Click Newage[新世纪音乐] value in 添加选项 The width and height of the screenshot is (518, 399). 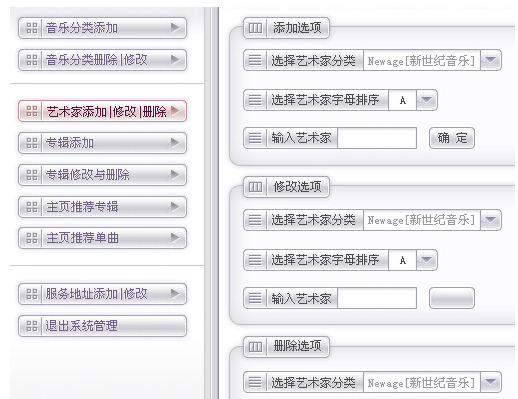point(421,61)
